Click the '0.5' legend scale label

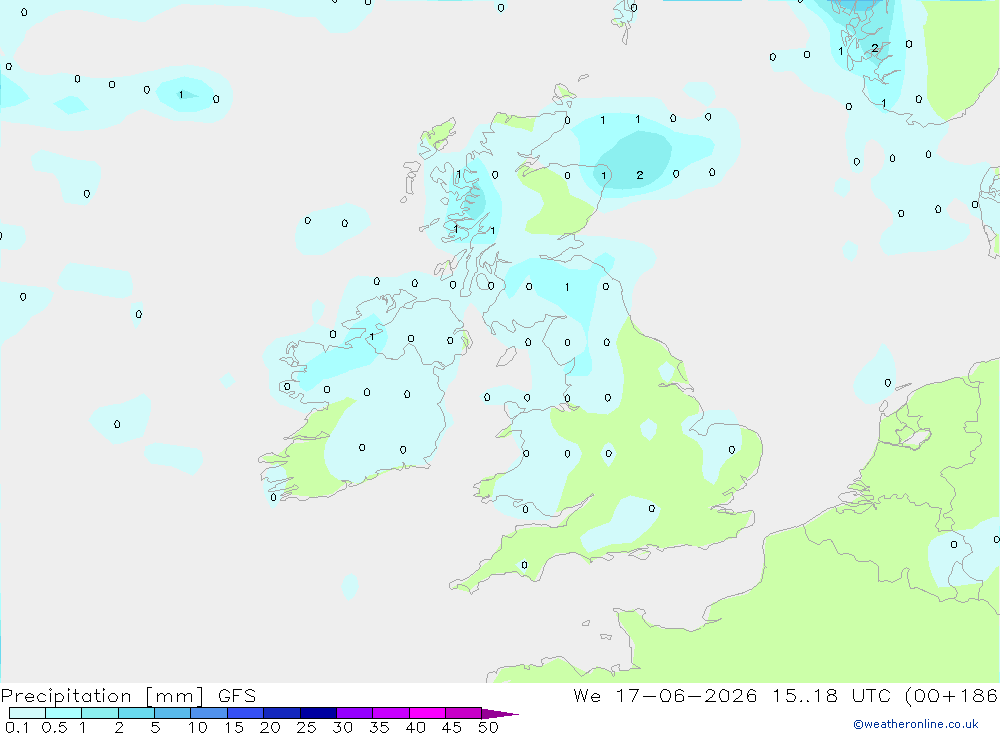tap(55, 727)
